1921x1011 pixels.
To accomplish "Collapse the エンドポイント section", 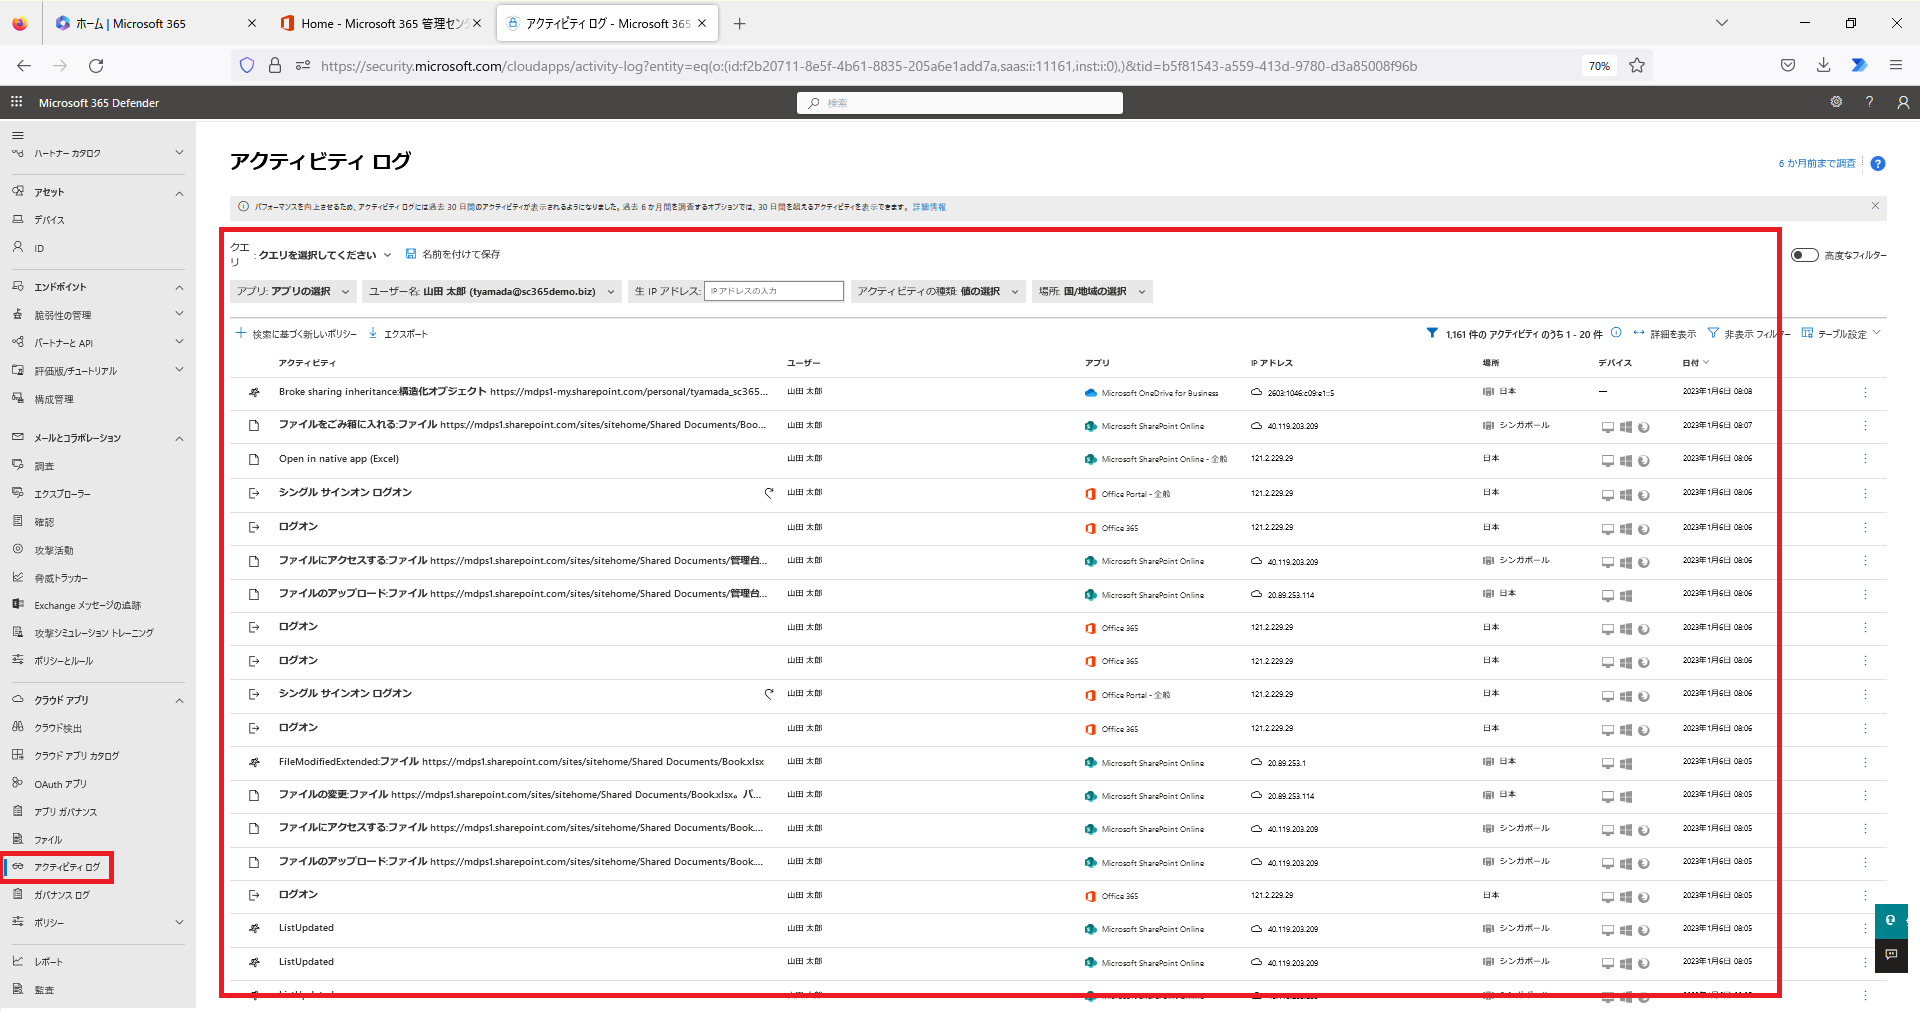I will [179, 287].
